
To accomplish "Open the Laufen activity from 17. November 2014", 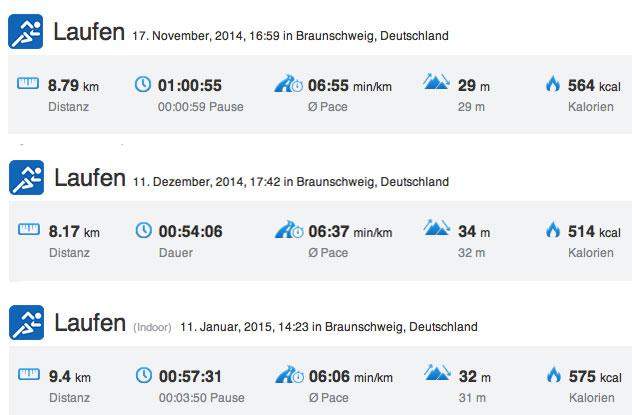I will click(x=89, y=32).
